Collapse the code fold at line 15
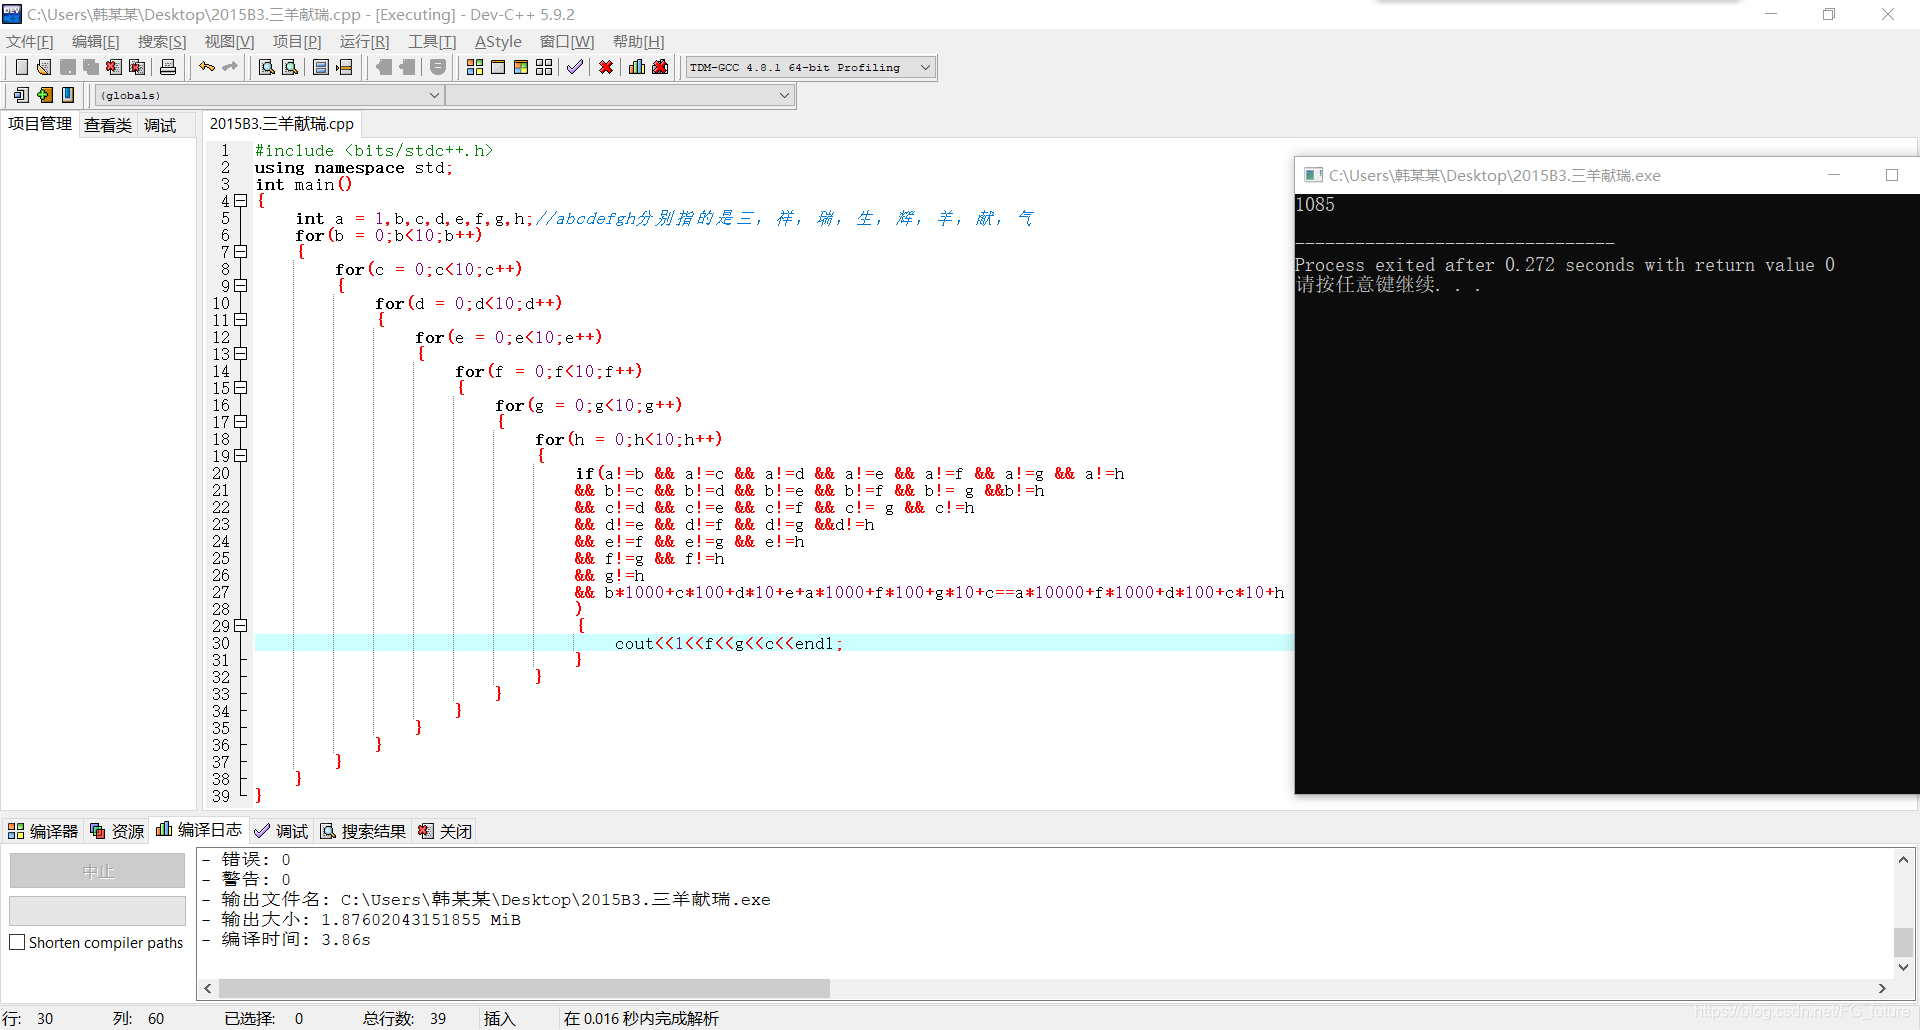The height and width of the screenshot is (1030, 1920). pos(241,388)
